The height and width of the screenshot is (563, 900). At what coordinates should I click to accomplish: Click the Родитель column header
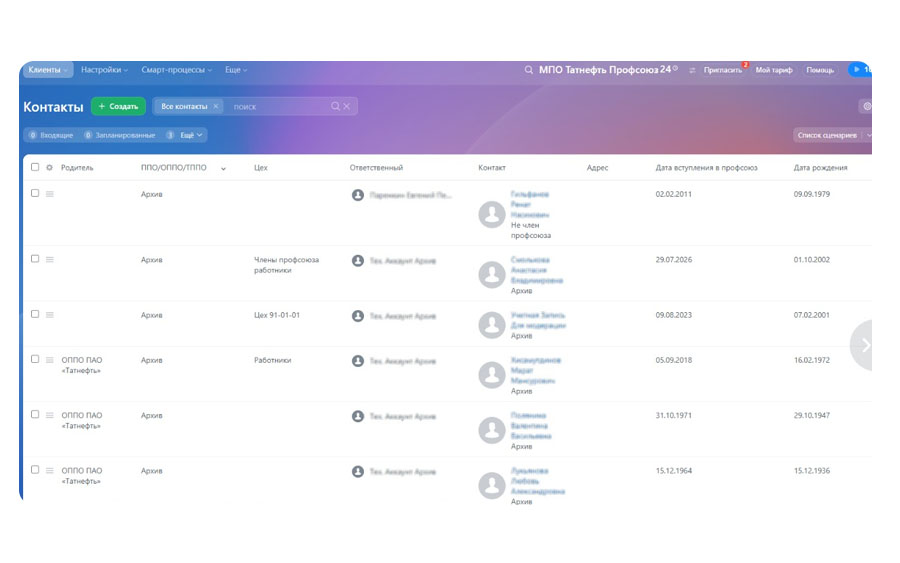tap(77, 168)
